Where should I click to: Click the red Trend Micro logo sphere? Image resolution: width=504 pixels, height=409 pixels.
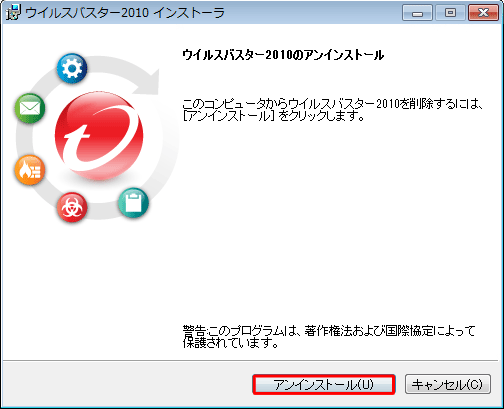(99, 135)
